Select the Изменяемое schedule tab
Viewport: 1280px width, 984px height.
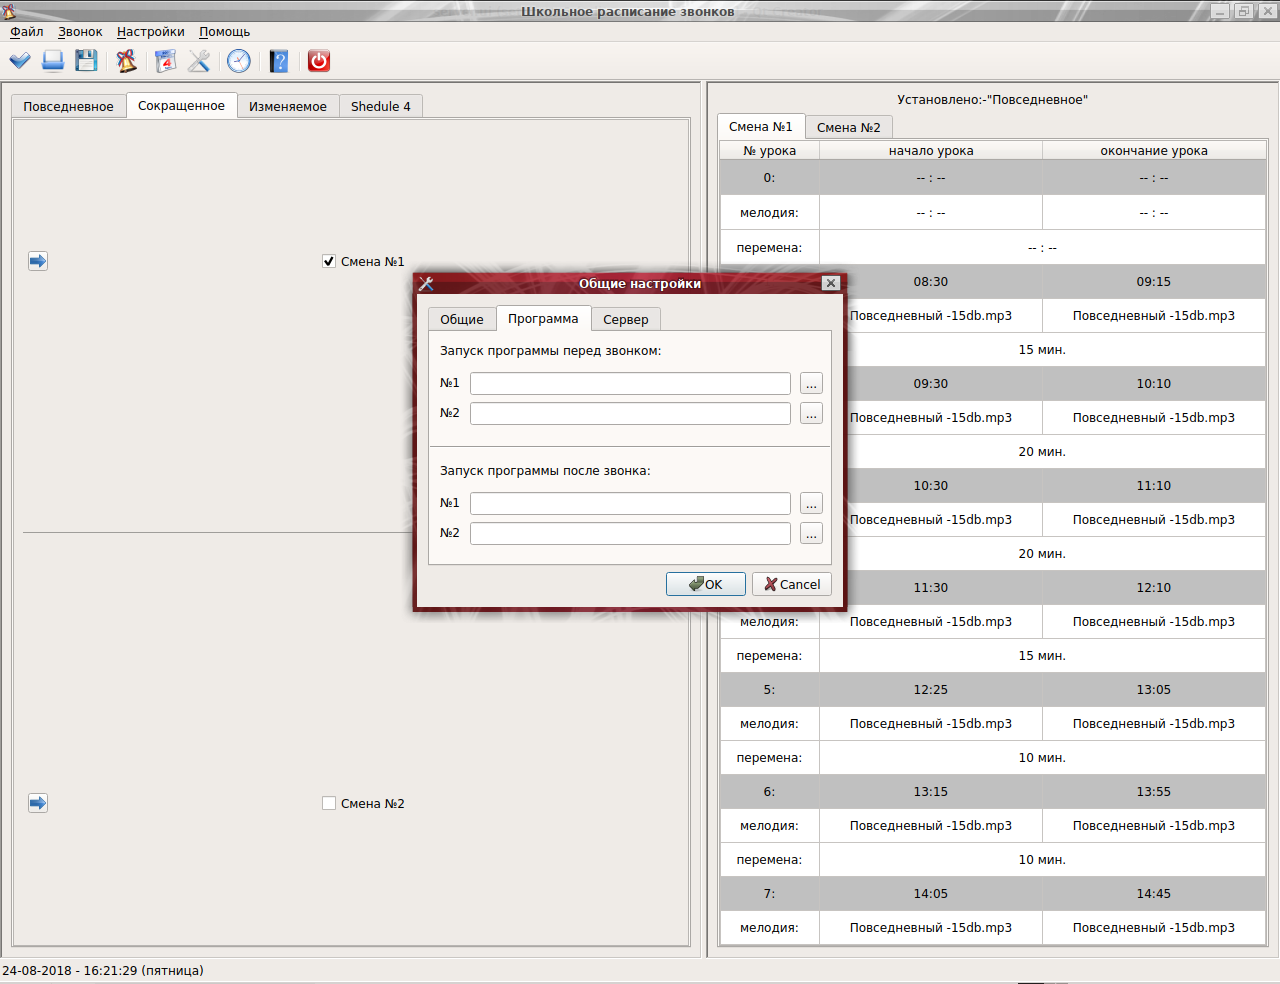[287, 106]
